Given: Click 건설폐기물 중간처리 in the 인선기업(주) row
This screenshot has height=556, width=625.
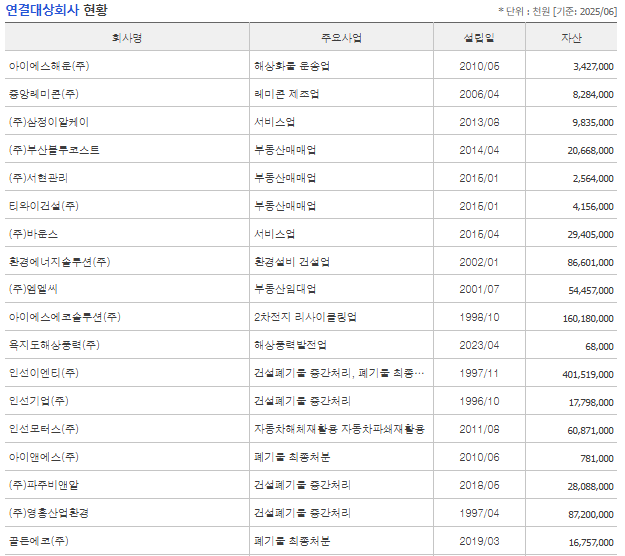Looking at the screenshot, I should click(x=302, y=401).
